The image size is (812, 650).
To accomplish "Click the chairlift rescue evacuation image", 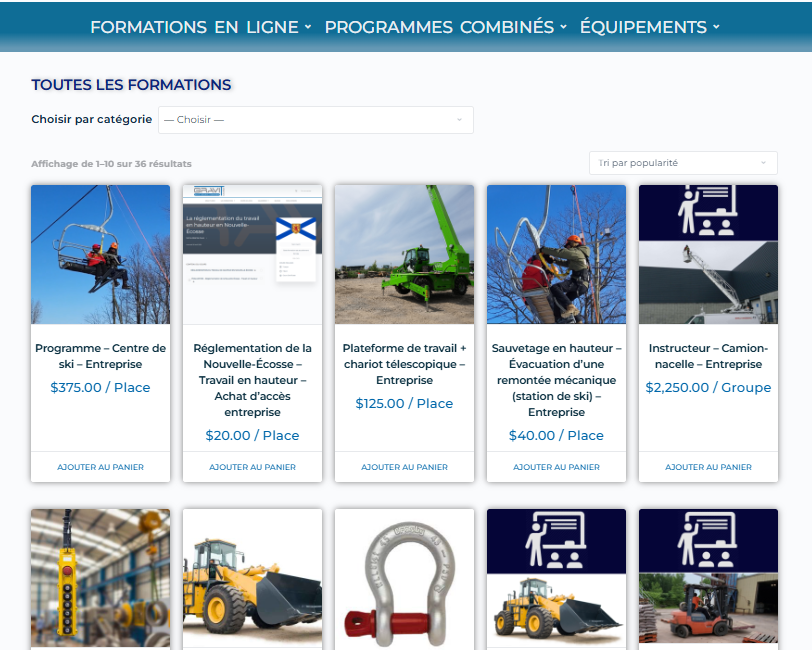I will coord(556,254).
